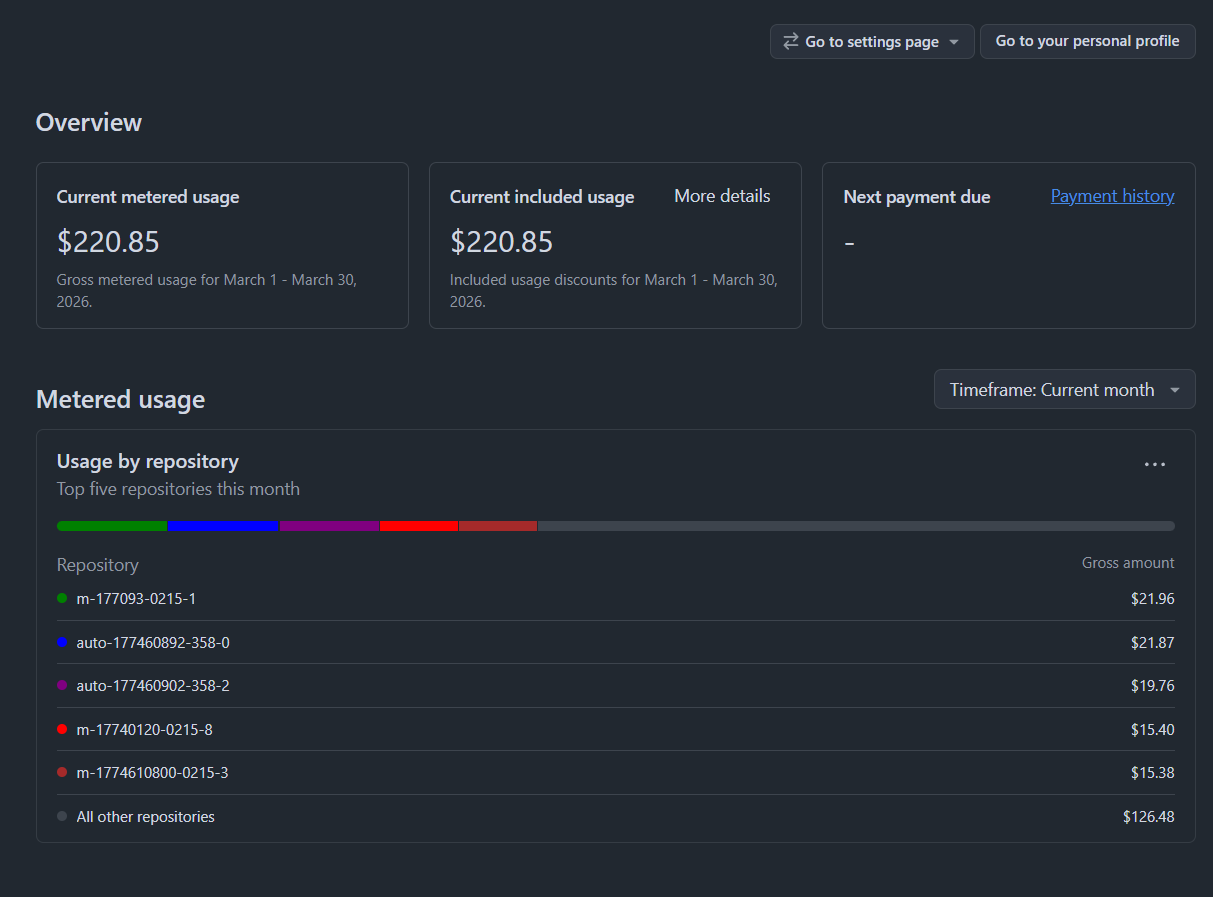Select repository auto-177460902-358-2
1213x897 pixels.
coord(153,686)
